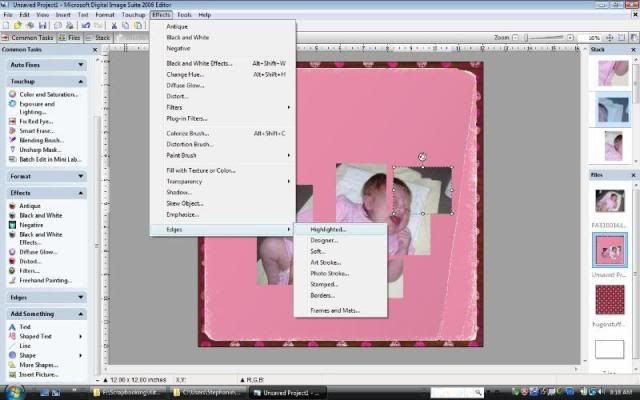Click the zoom slider handle
The image size is (640, 400).
527,38
